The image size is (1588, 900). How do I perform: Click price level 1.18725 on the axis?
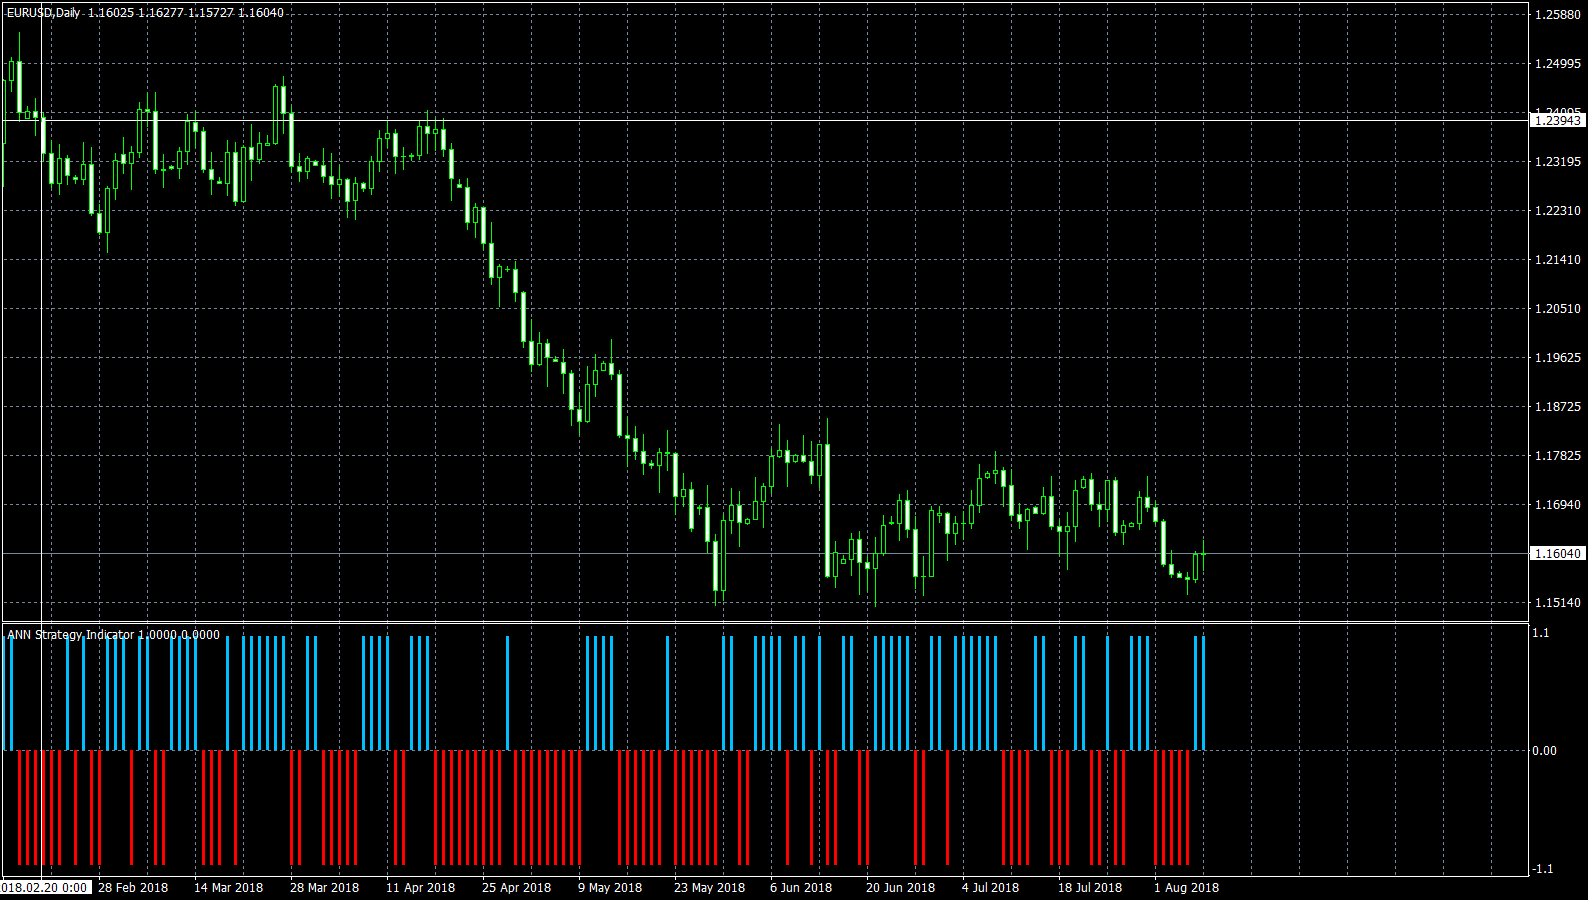tap(1558, 407)
